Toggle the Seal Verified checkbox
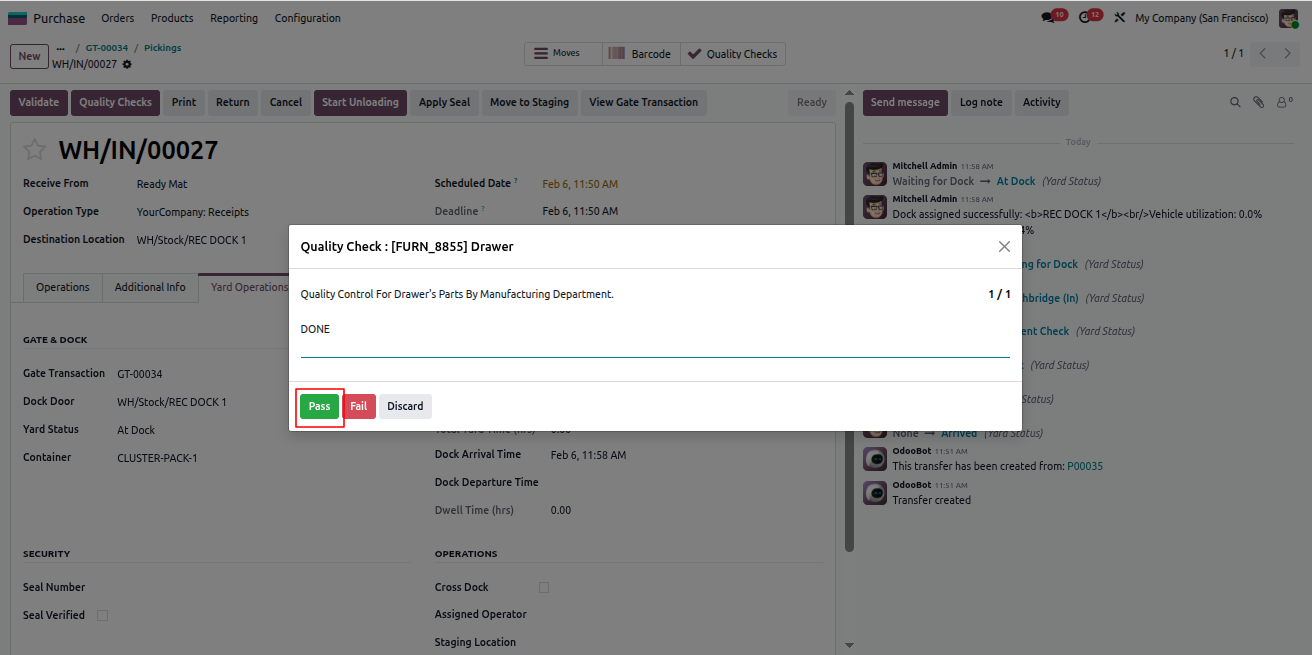 pos(102,615)
